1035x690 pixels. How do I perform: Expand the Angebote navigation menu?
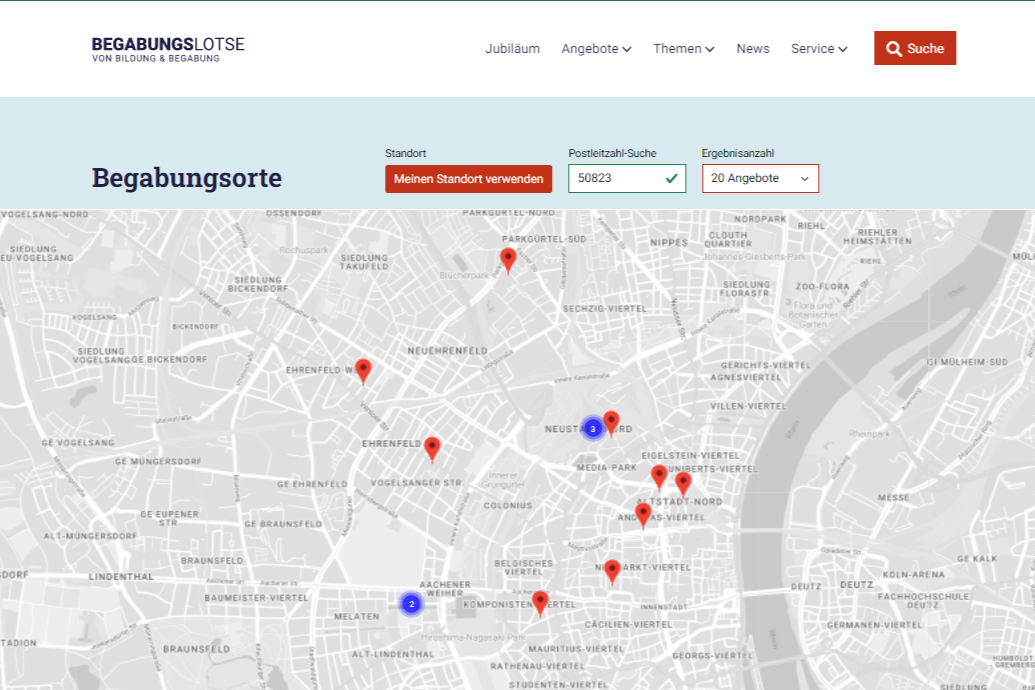click(596, 48)
